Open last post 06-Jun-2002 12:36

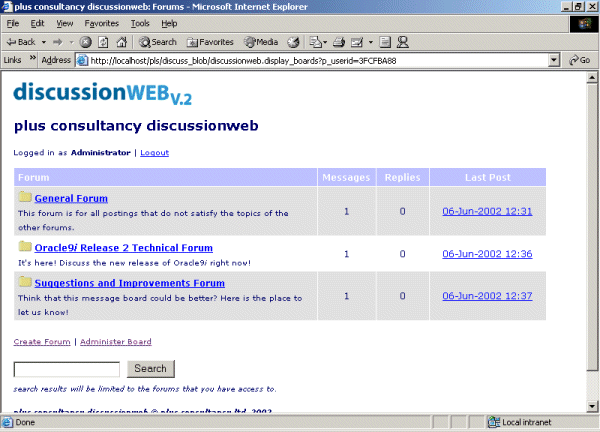click(x=487, y=254)
